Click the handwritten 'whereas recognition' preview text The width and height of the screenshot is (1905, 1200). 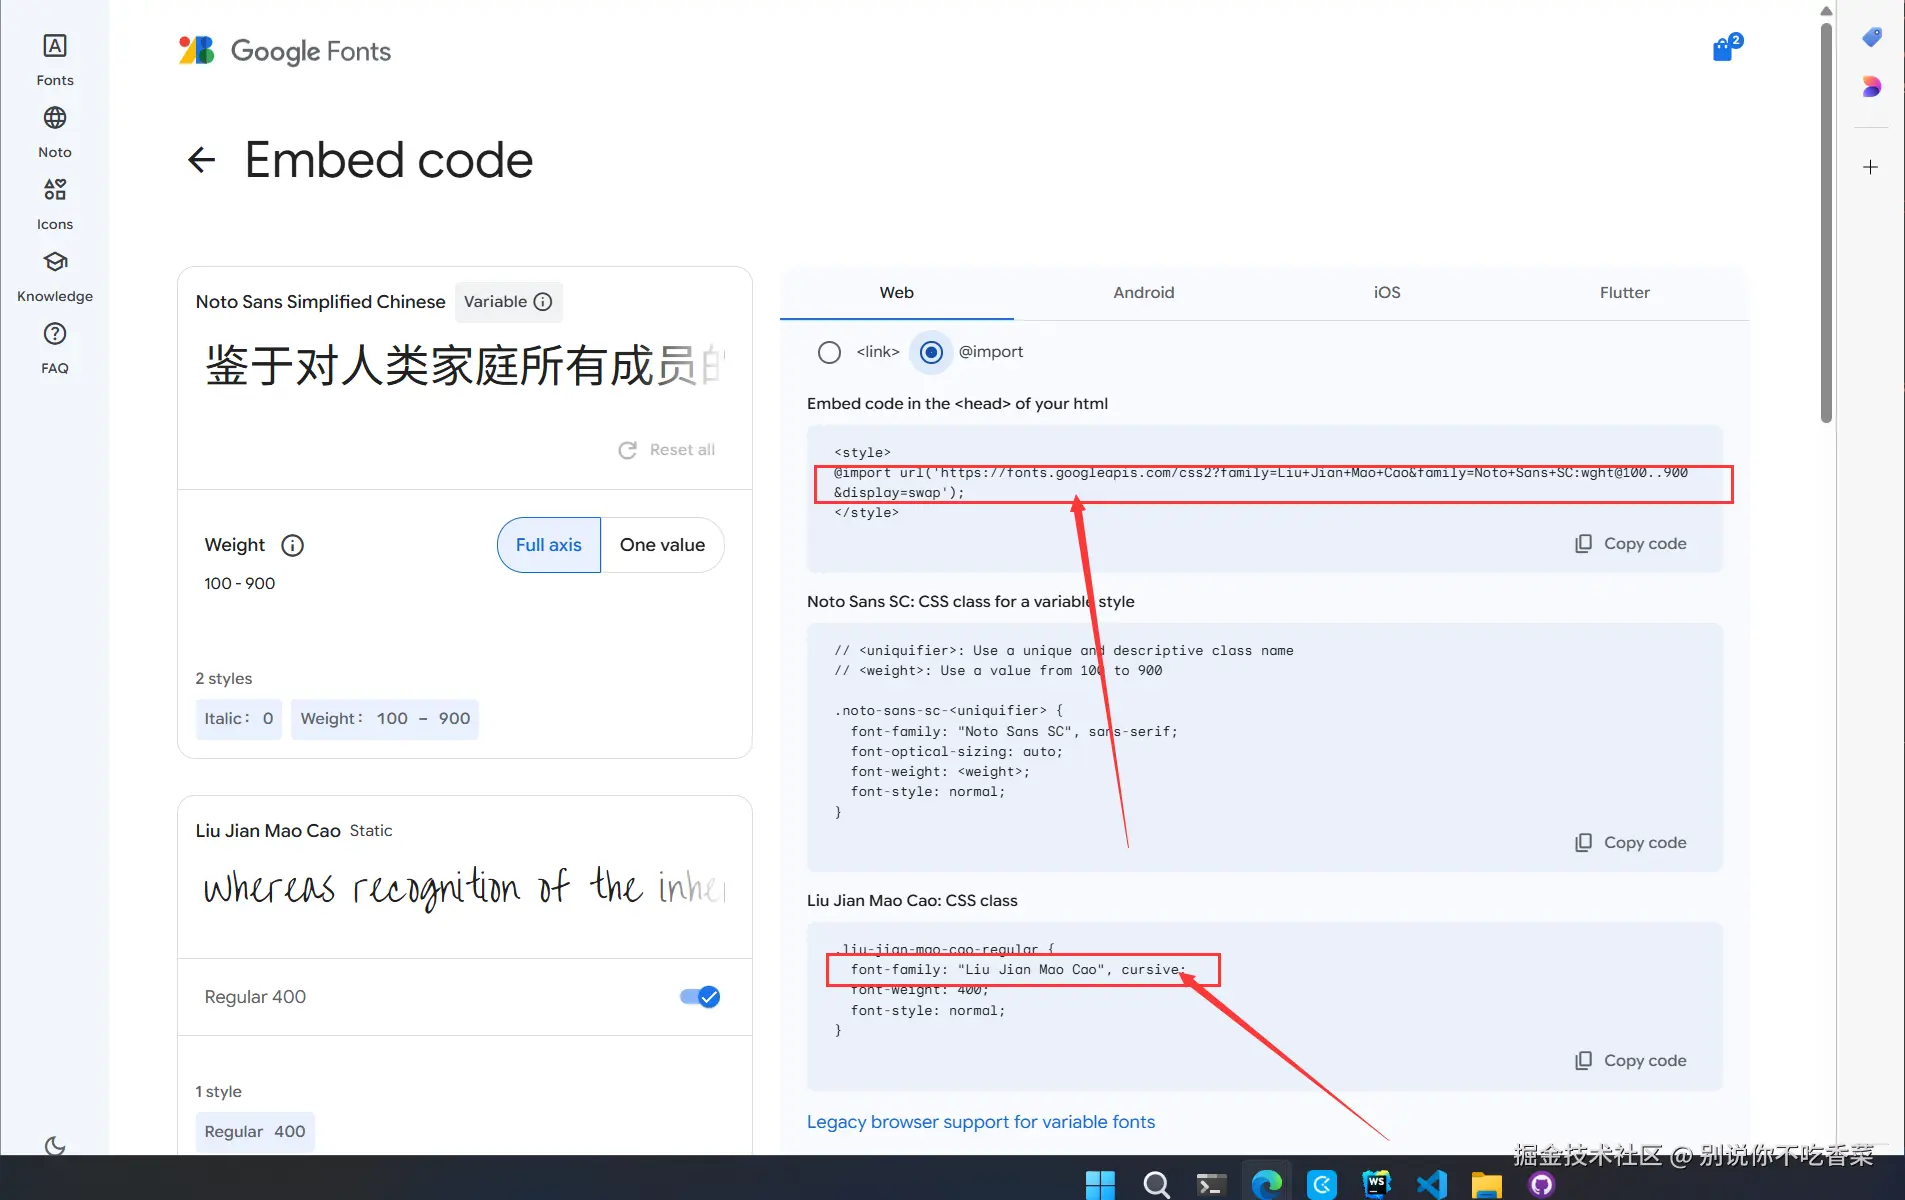465,887
